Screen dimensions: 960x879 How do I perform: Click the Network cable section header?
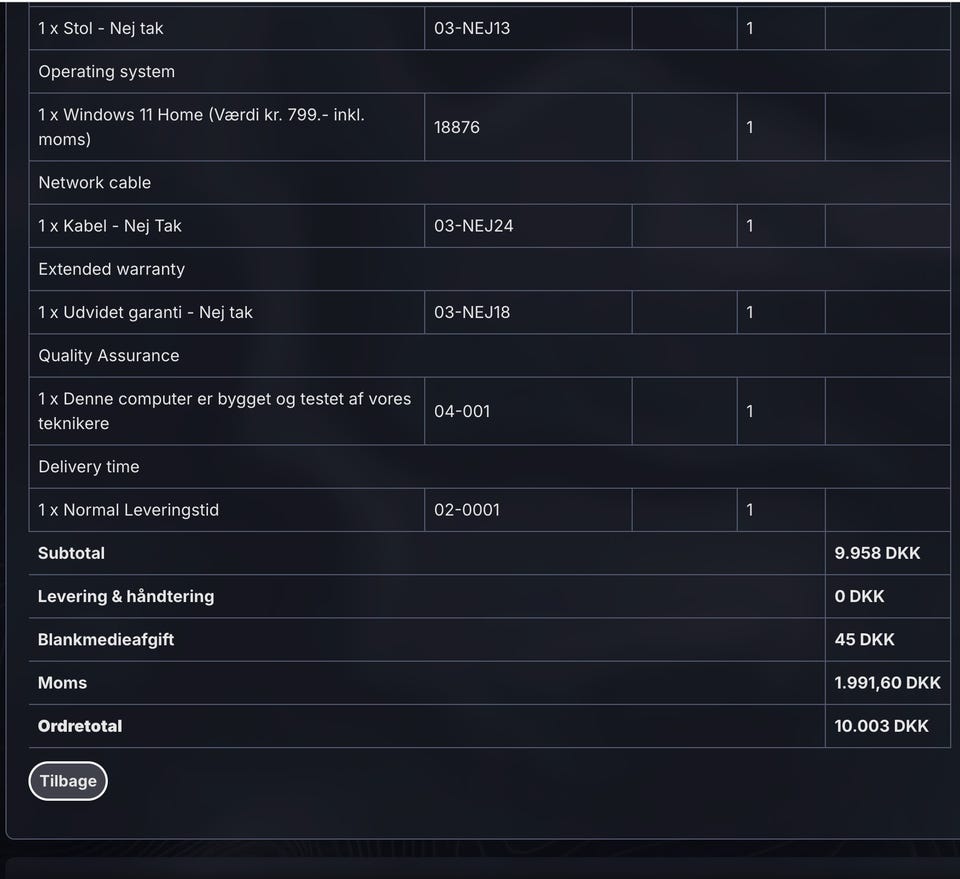point(95,183)
